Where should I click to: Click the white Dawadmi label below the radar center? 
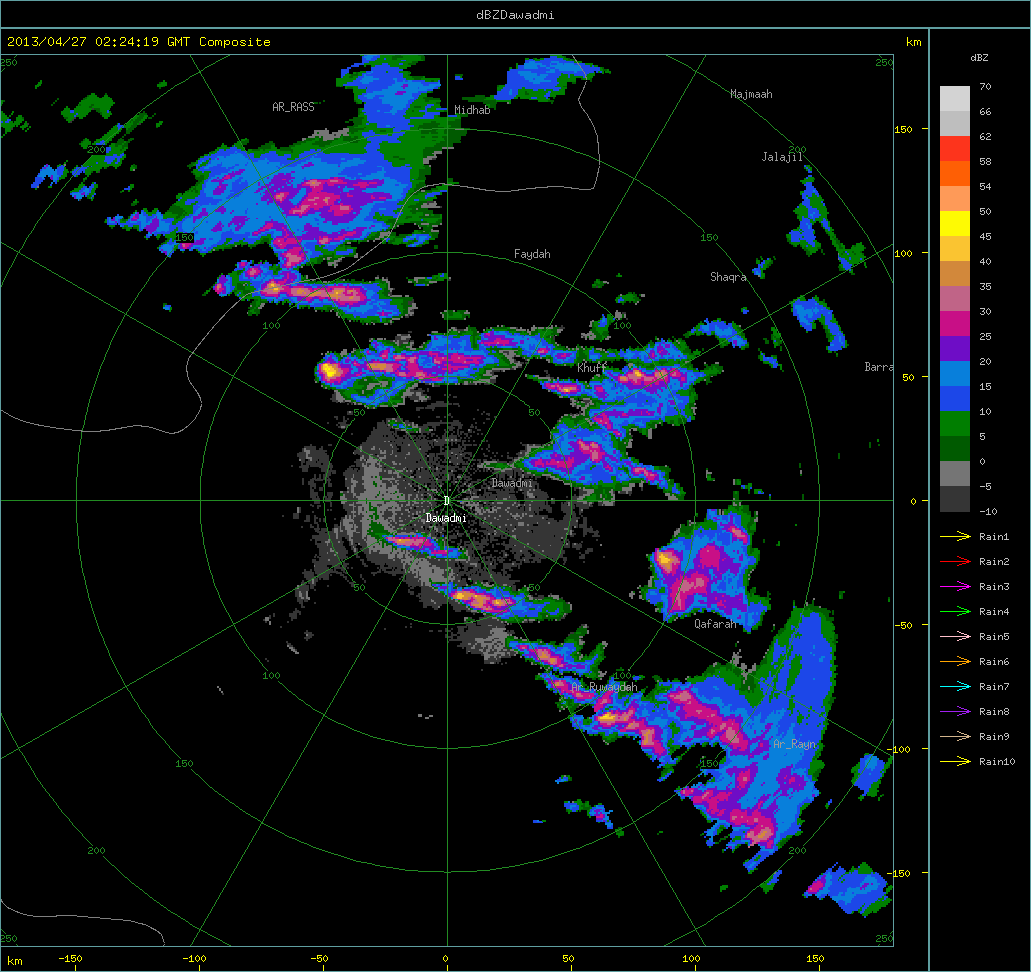446,518
